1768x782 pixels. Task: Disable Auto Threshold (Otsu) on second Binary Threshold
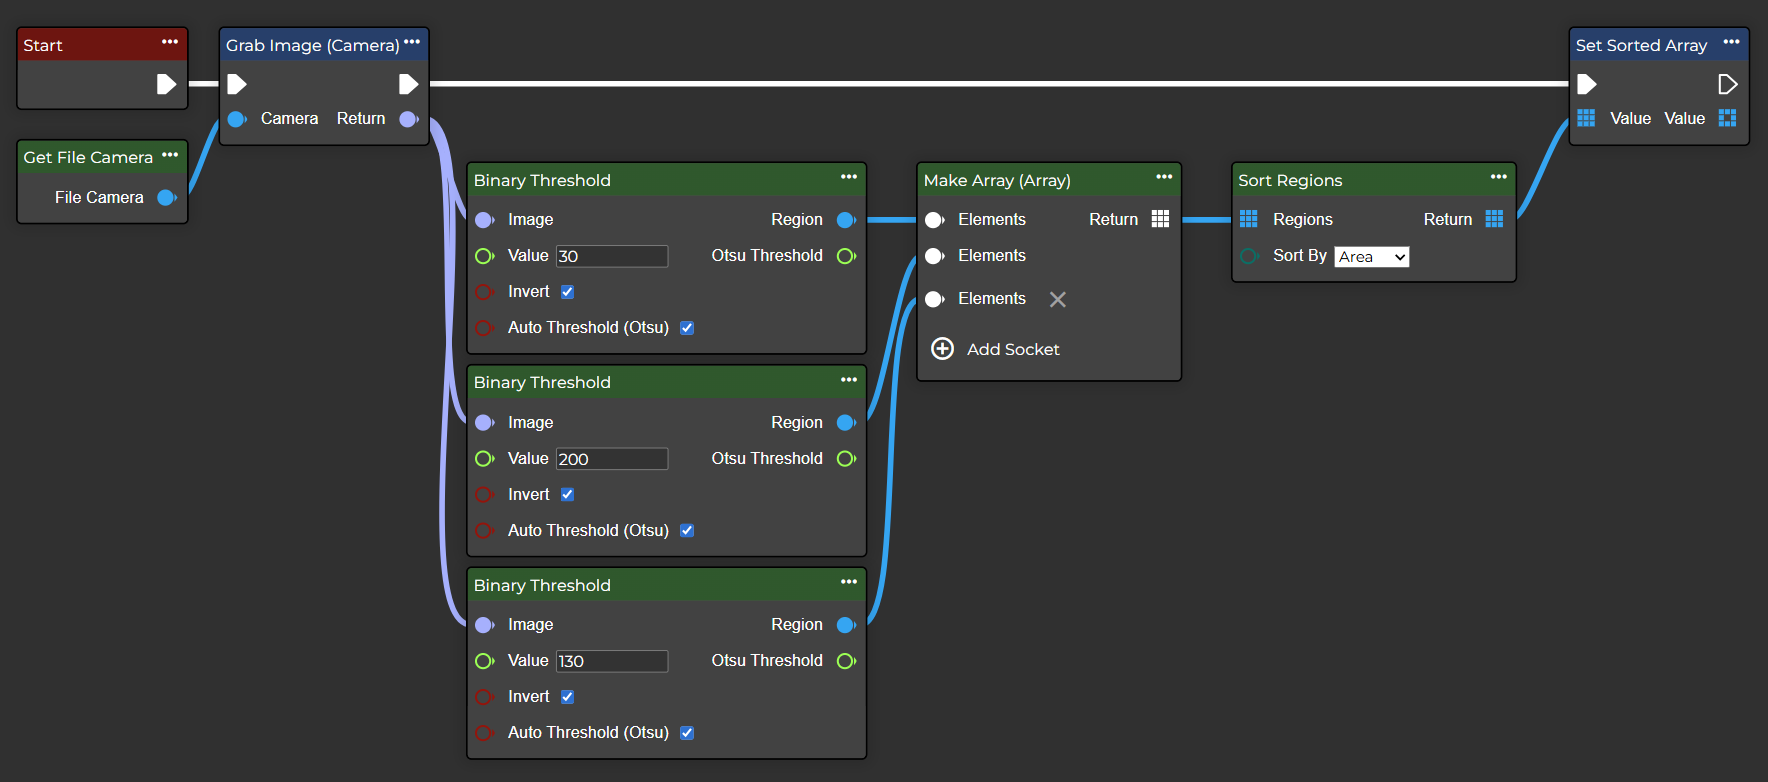[x=687, y=531]
